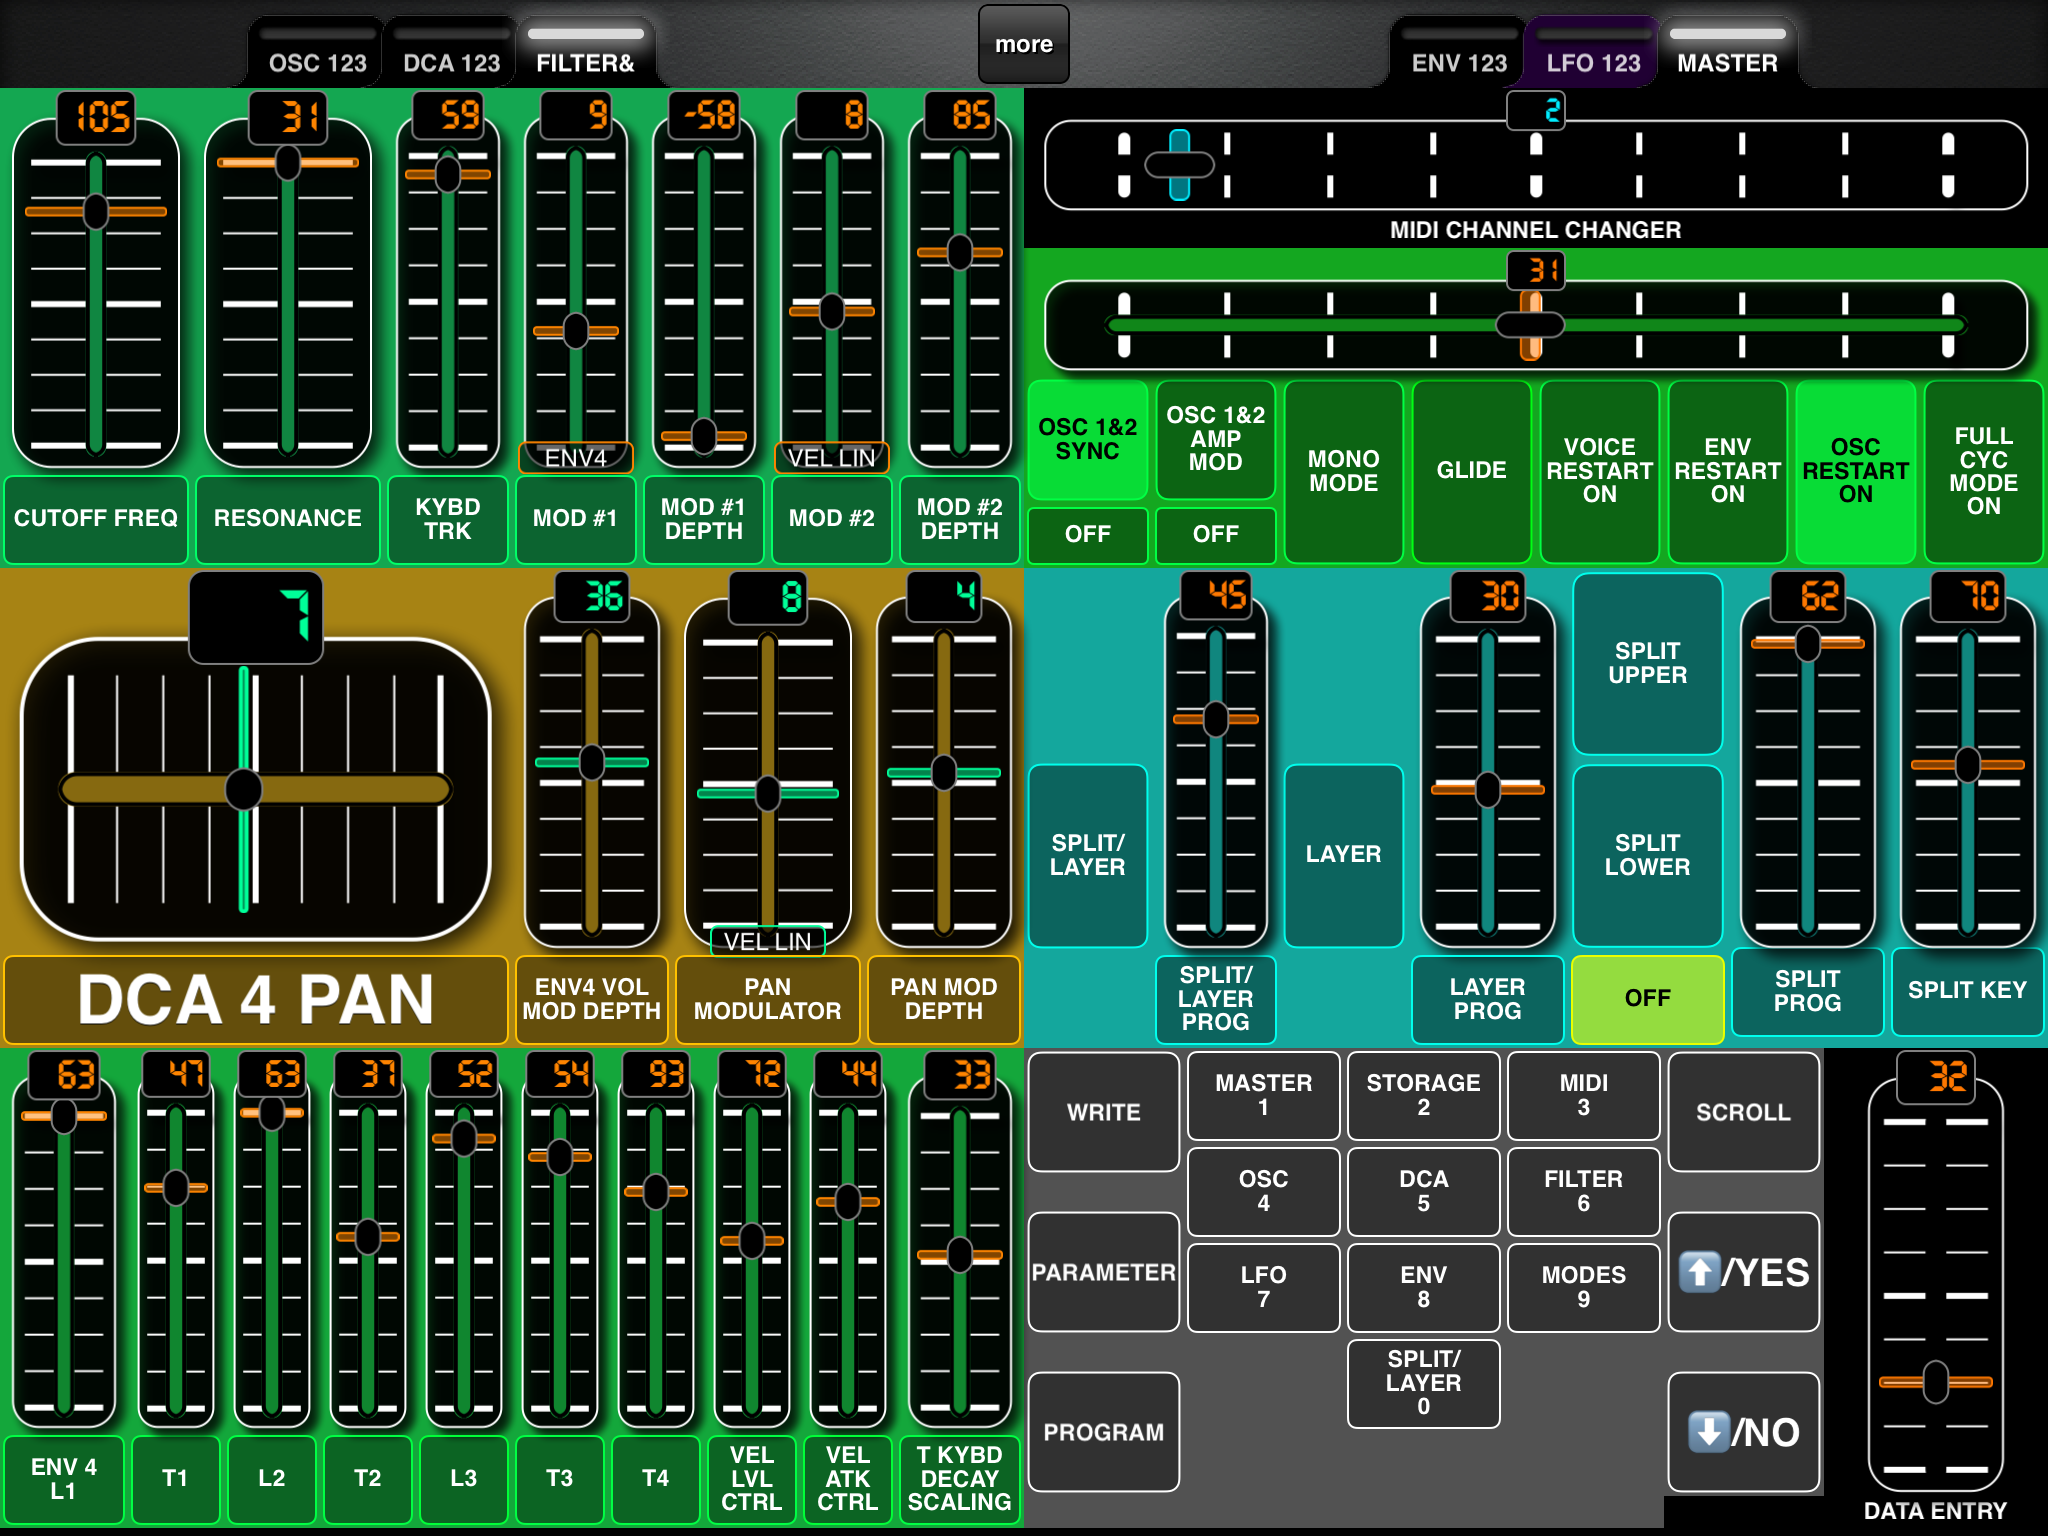The image size is (2048, 1536).
Task: Toggle the split OFF green button
Action: click(x=1648, y=998)
